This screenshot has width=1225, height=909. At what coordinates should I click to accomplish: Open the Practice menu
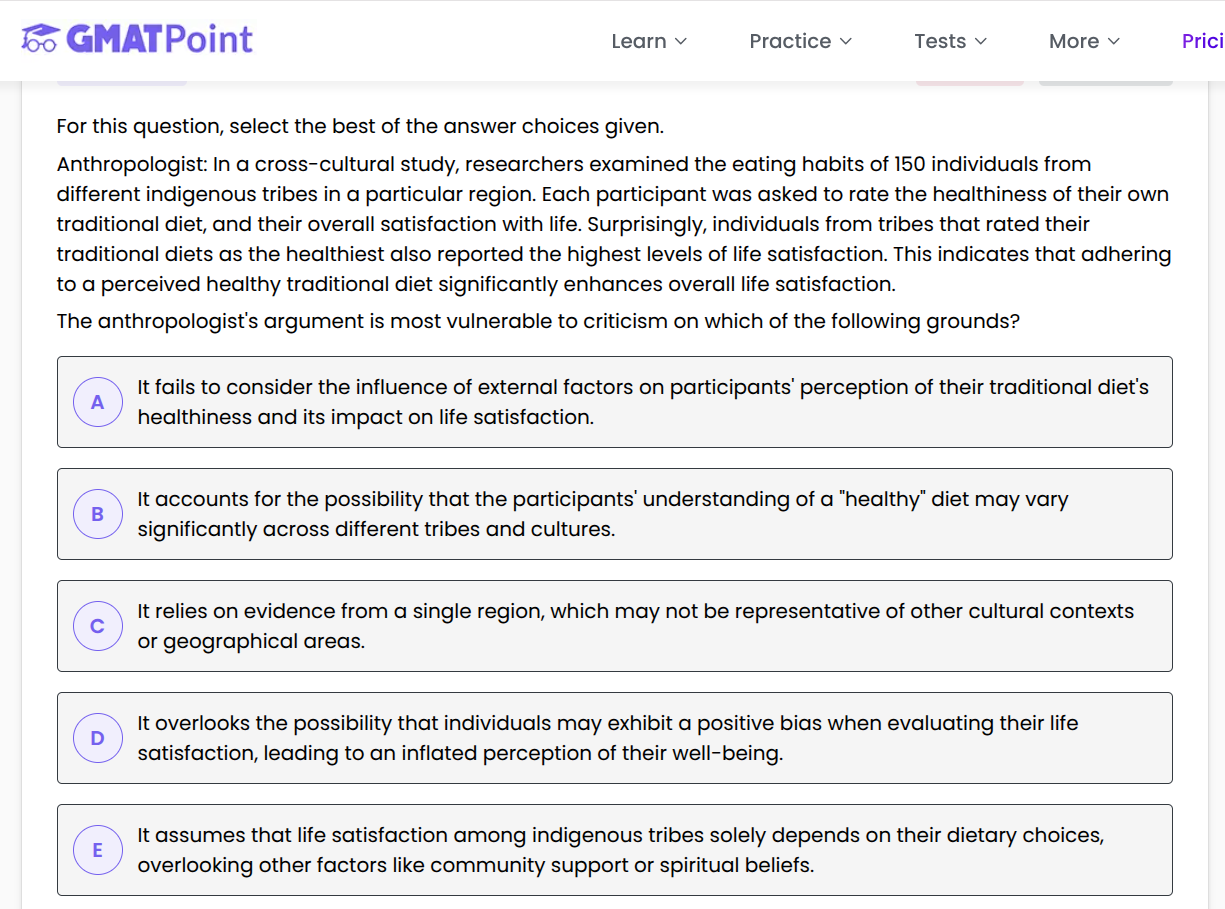point(790,41)
